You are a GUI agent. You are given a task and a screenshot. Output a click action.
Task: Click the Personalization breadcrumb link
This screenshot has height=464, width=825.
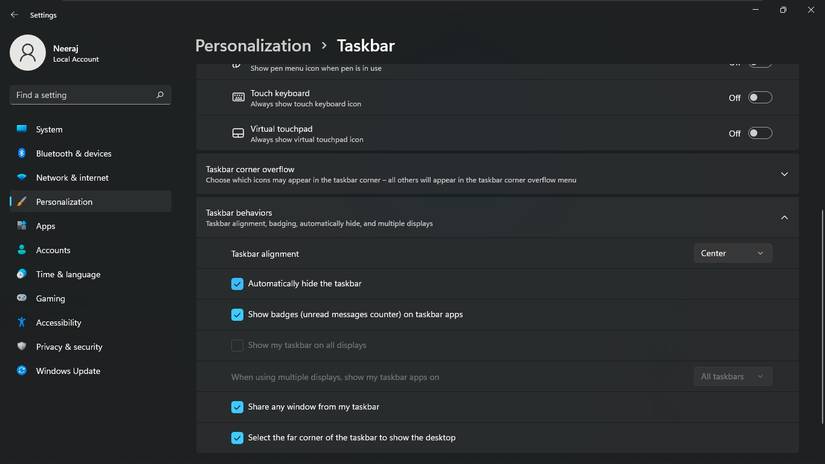(x=253, y=45)
